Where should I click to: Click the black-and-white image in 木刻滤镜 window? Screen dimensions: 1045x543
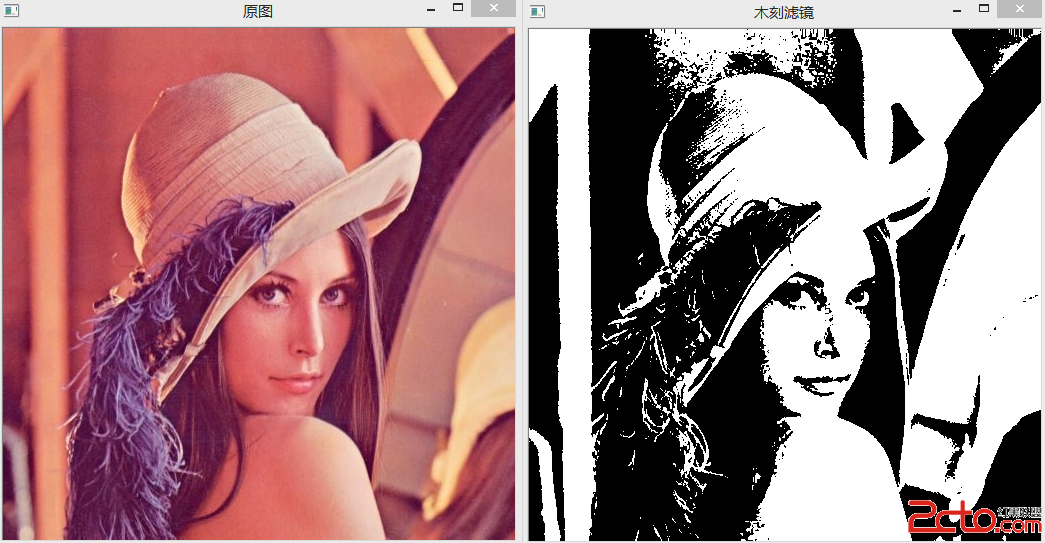coord(785,284)
